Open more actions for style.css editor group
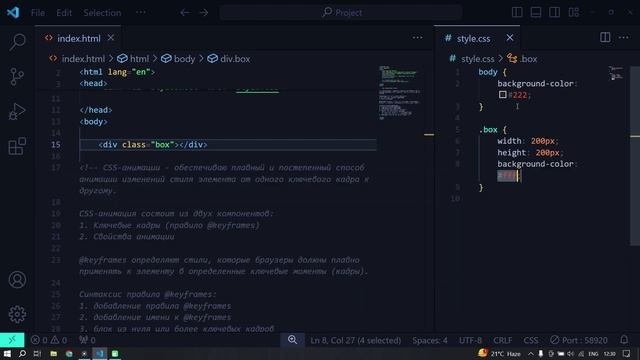Viewport: 640px width, 360px height. (624, 38)
